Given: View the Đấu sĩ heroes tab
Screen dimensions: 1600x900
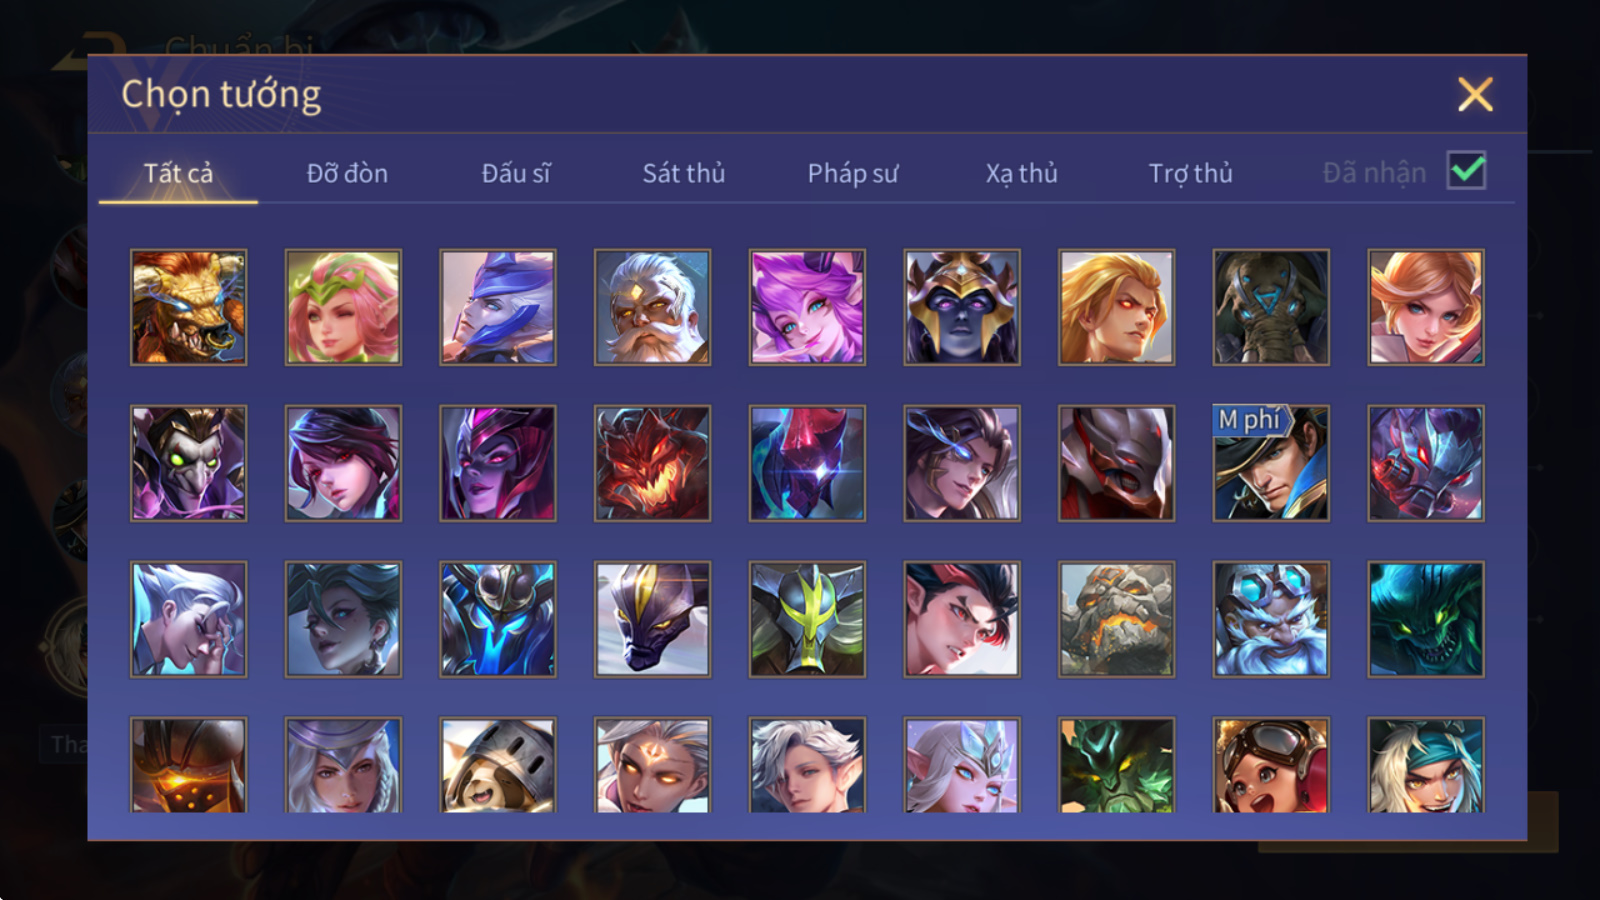Looking at the screenshot, I should (x=516, y=173).
